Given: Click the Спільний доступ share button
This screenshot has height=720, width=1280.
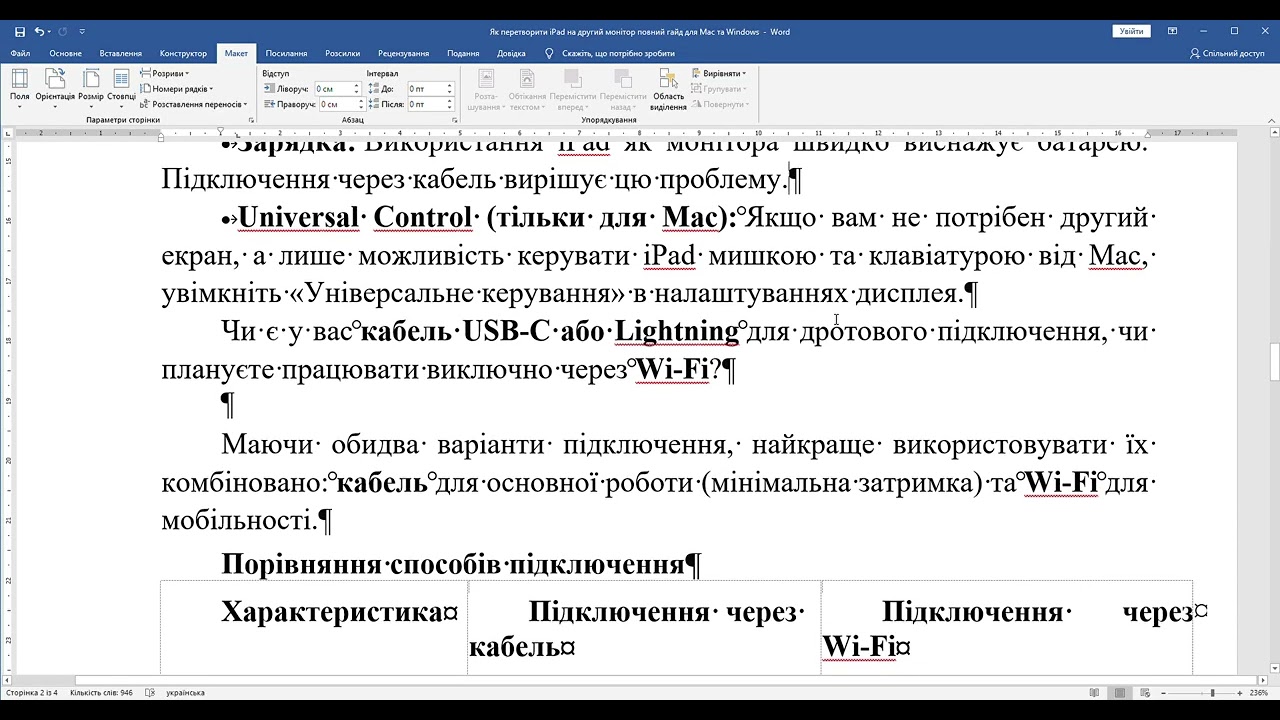Looking at the screenshot, I should click(1227, 53).
